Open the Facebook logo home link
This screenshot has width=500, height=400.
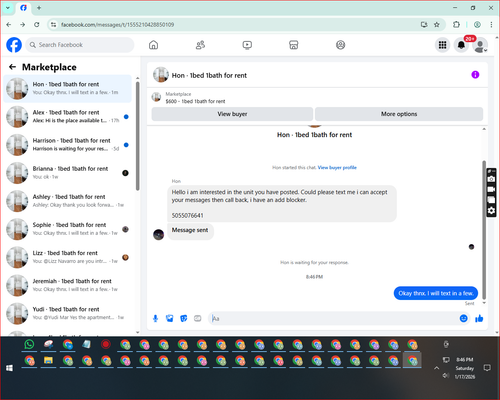click(x=14, y=45)
